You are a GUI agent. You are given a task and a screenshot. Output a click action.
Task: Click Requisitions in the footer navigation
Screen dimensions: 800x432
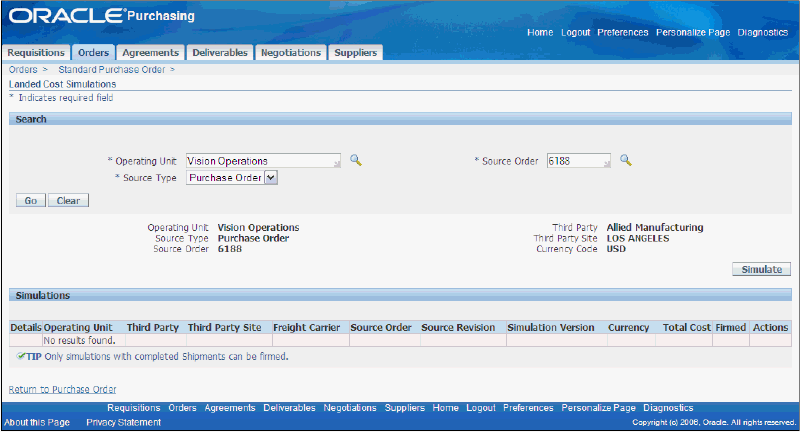click(x=134, y=408)
